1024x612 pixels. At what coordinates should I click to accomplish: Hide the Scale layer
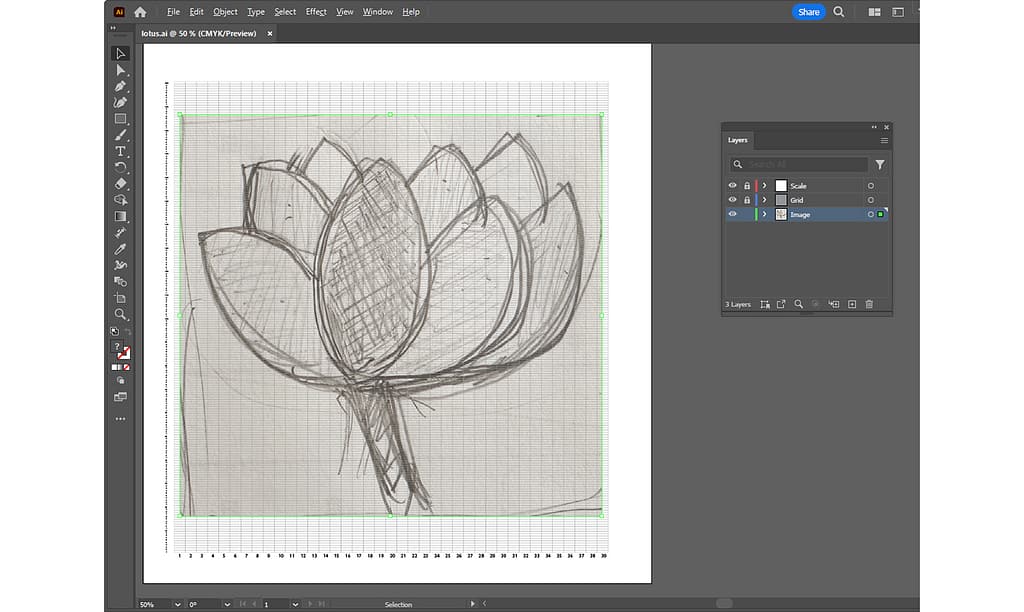pos(733,186)
